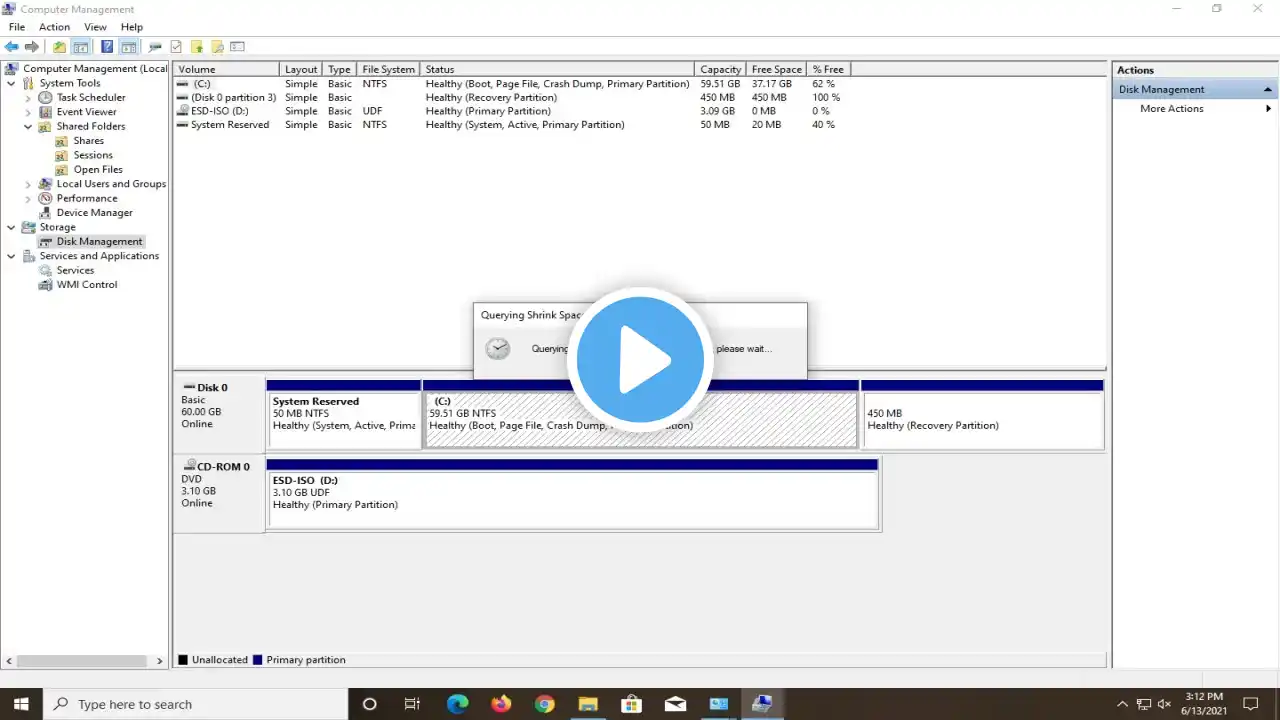Expand the More Actions submenu arrow
The width and height of the screenshot is (1280, 720).
coord(1268,108)
